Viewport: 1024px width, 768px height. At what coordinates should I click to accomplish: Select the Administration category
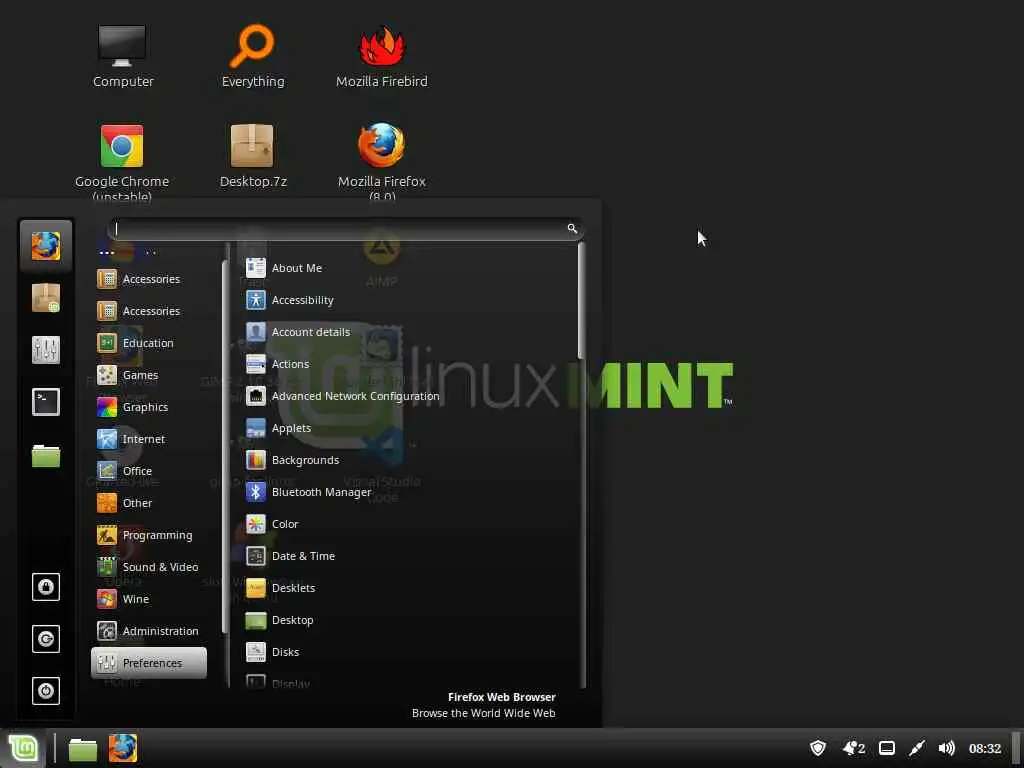148,631
